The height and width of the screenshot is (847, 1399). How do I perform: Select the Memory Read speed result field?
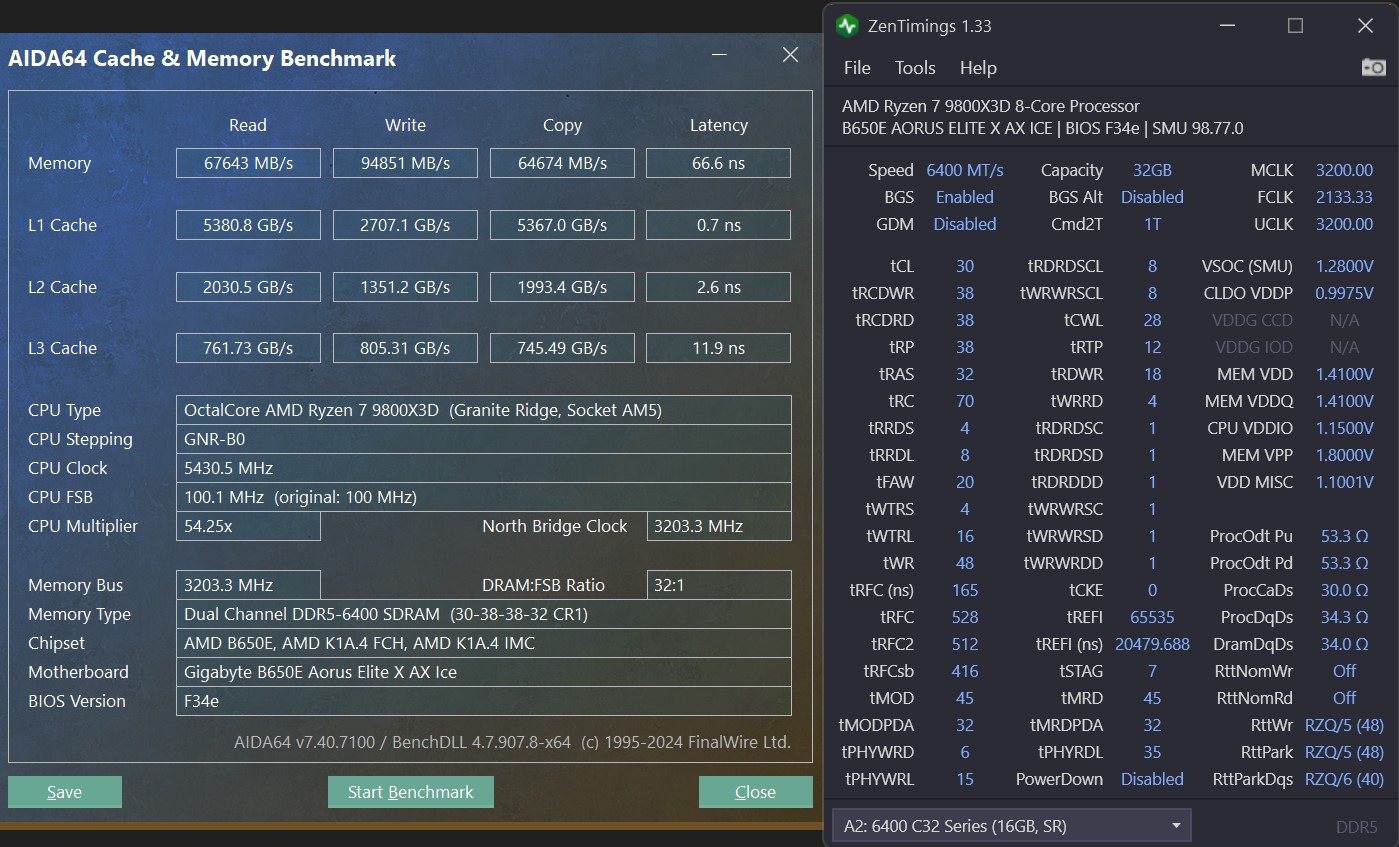point(247,162)
